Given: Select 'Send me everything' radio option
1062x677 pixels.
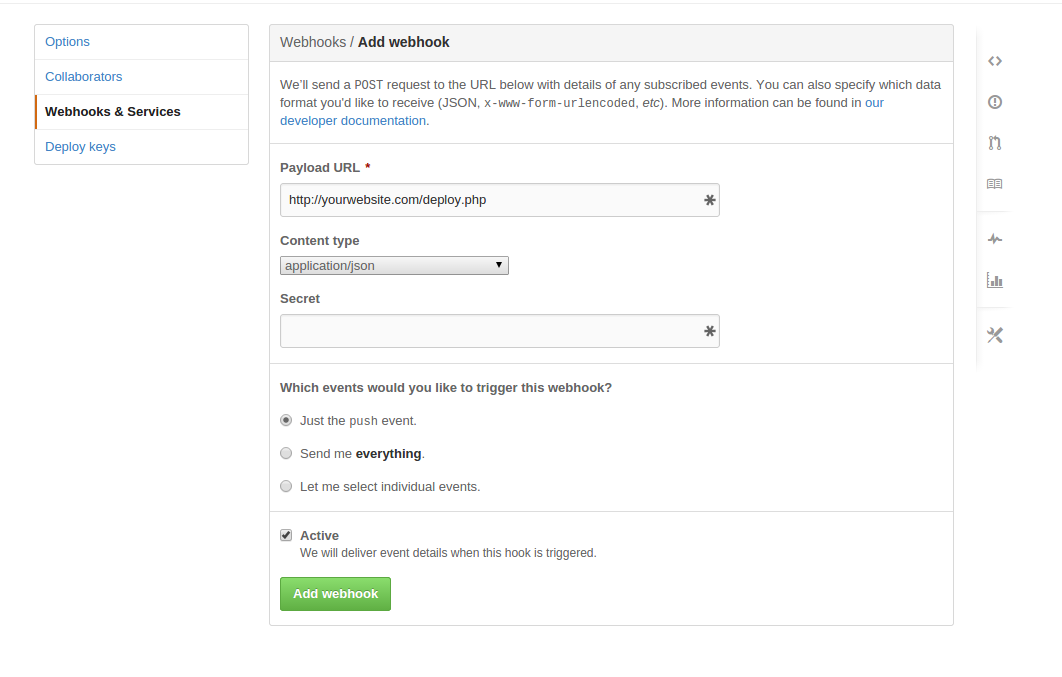Looking at the screenshot, I should point(286,454).
